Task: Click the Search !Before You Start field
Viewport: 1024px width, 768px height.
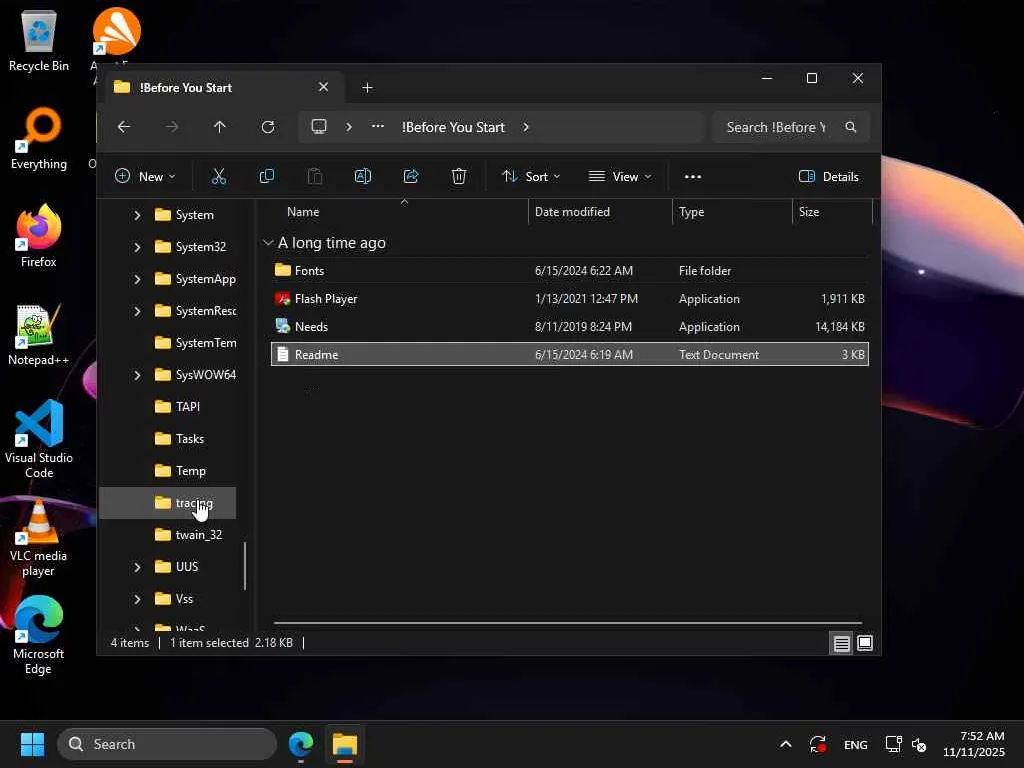Action: [x=776, y=127]
